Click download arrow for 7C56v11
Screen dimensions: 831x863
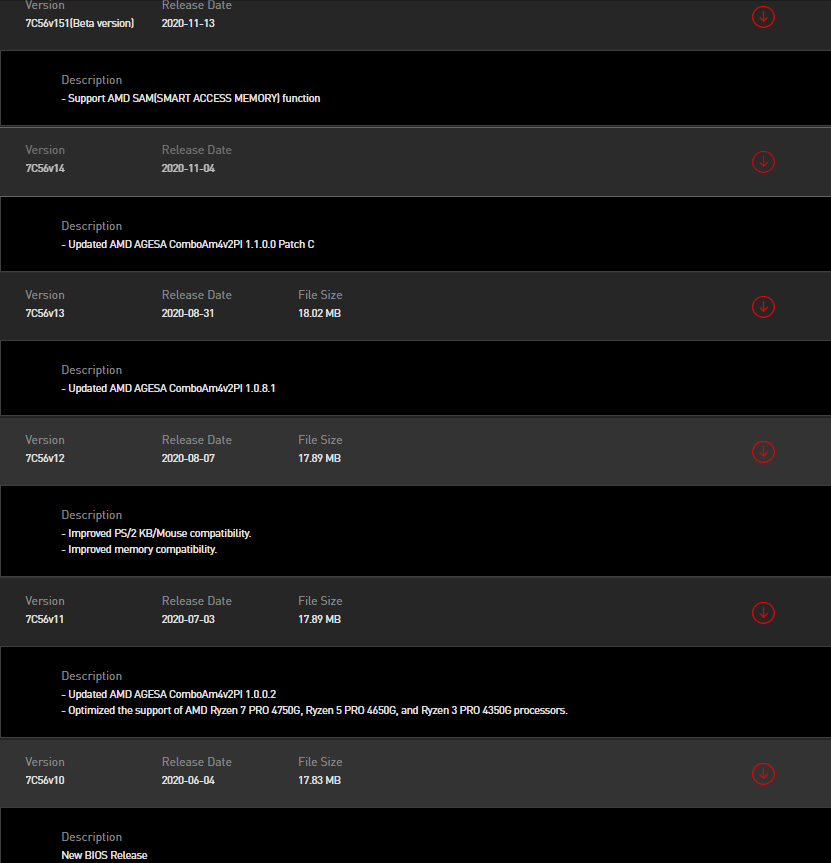tap(763, 613)
